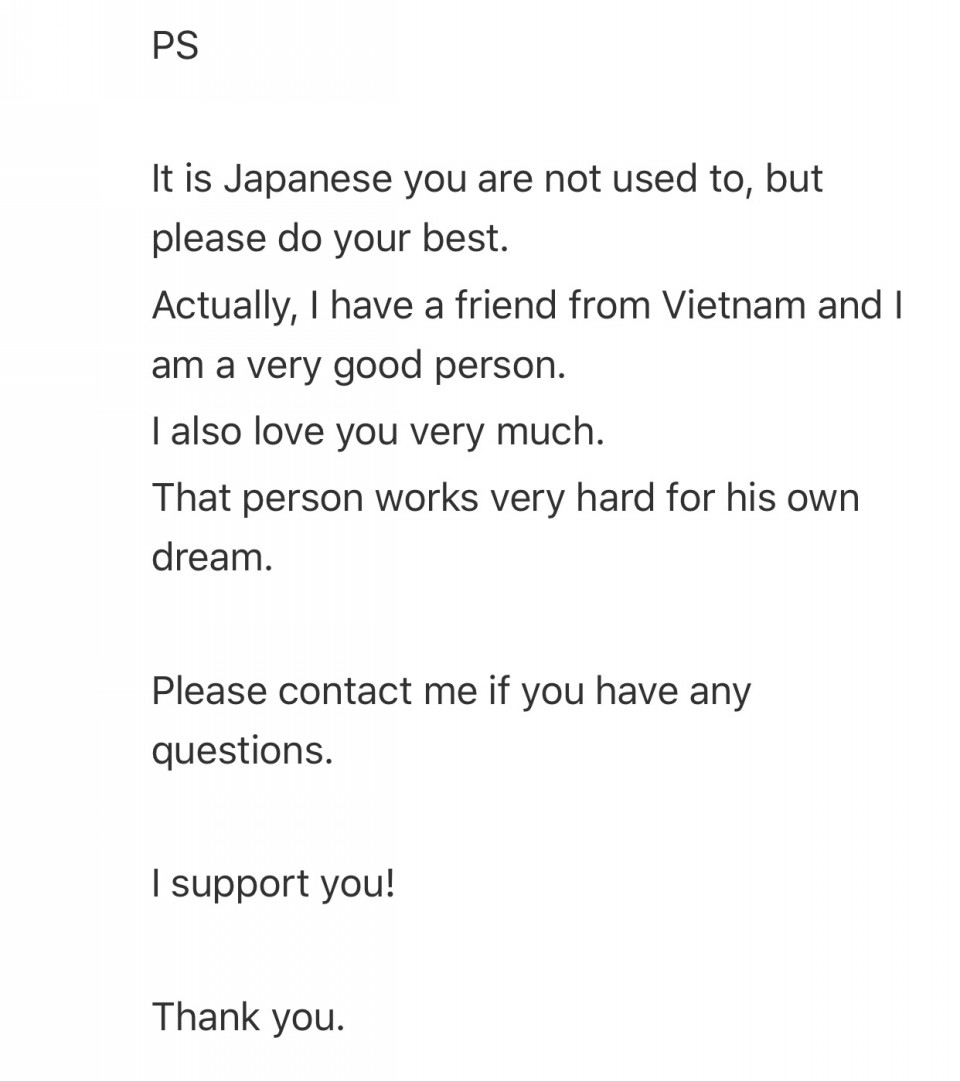Viewport: 960px width, 1082px height.
Task: Click the word "Actually," at line start
Action: click(226, 306)
